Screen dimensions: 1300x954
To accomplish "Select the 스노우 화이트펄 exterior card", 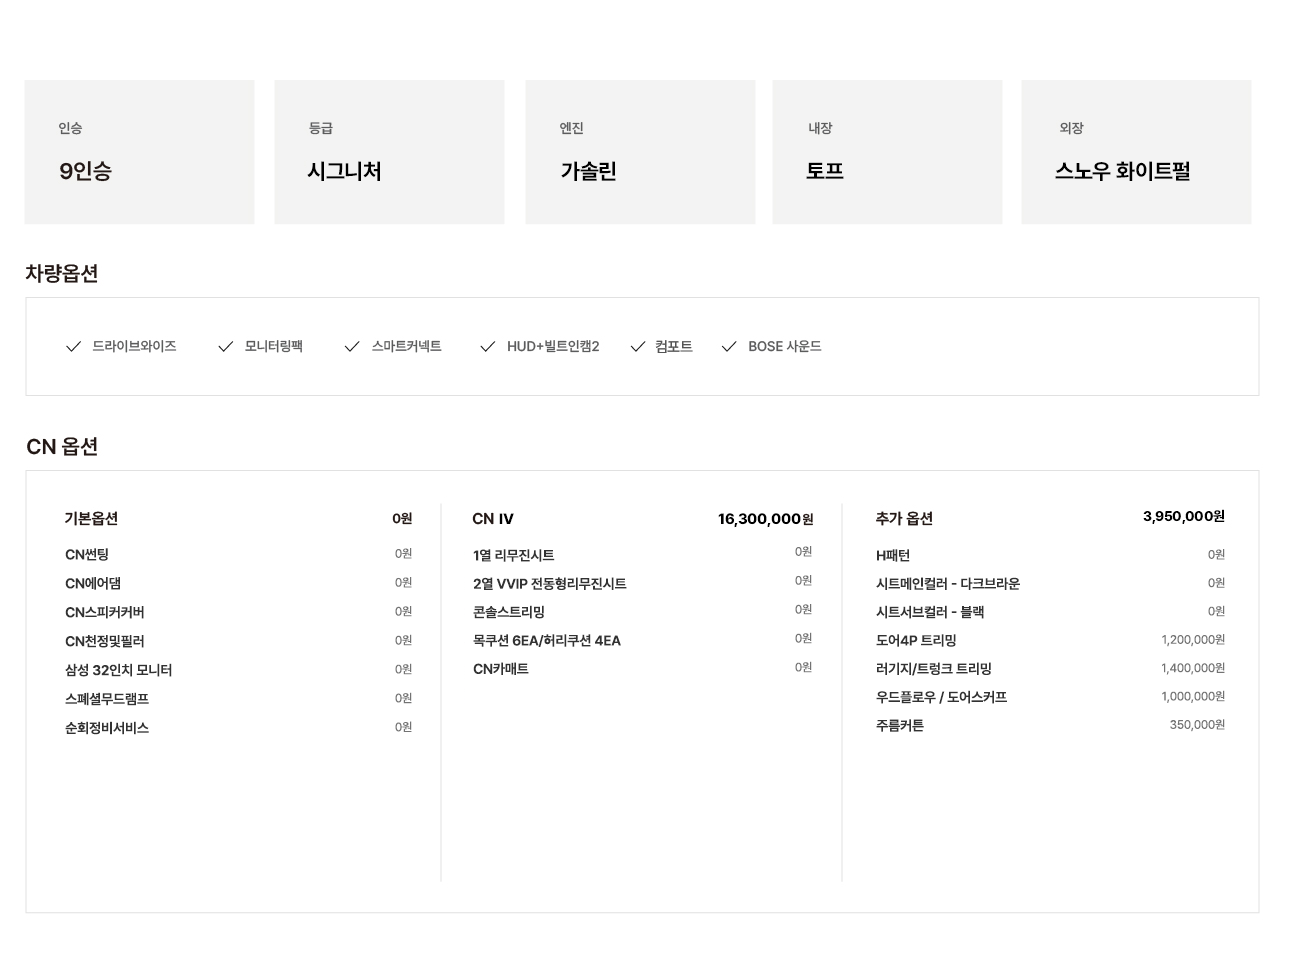I will click(x=1136, y=152).
